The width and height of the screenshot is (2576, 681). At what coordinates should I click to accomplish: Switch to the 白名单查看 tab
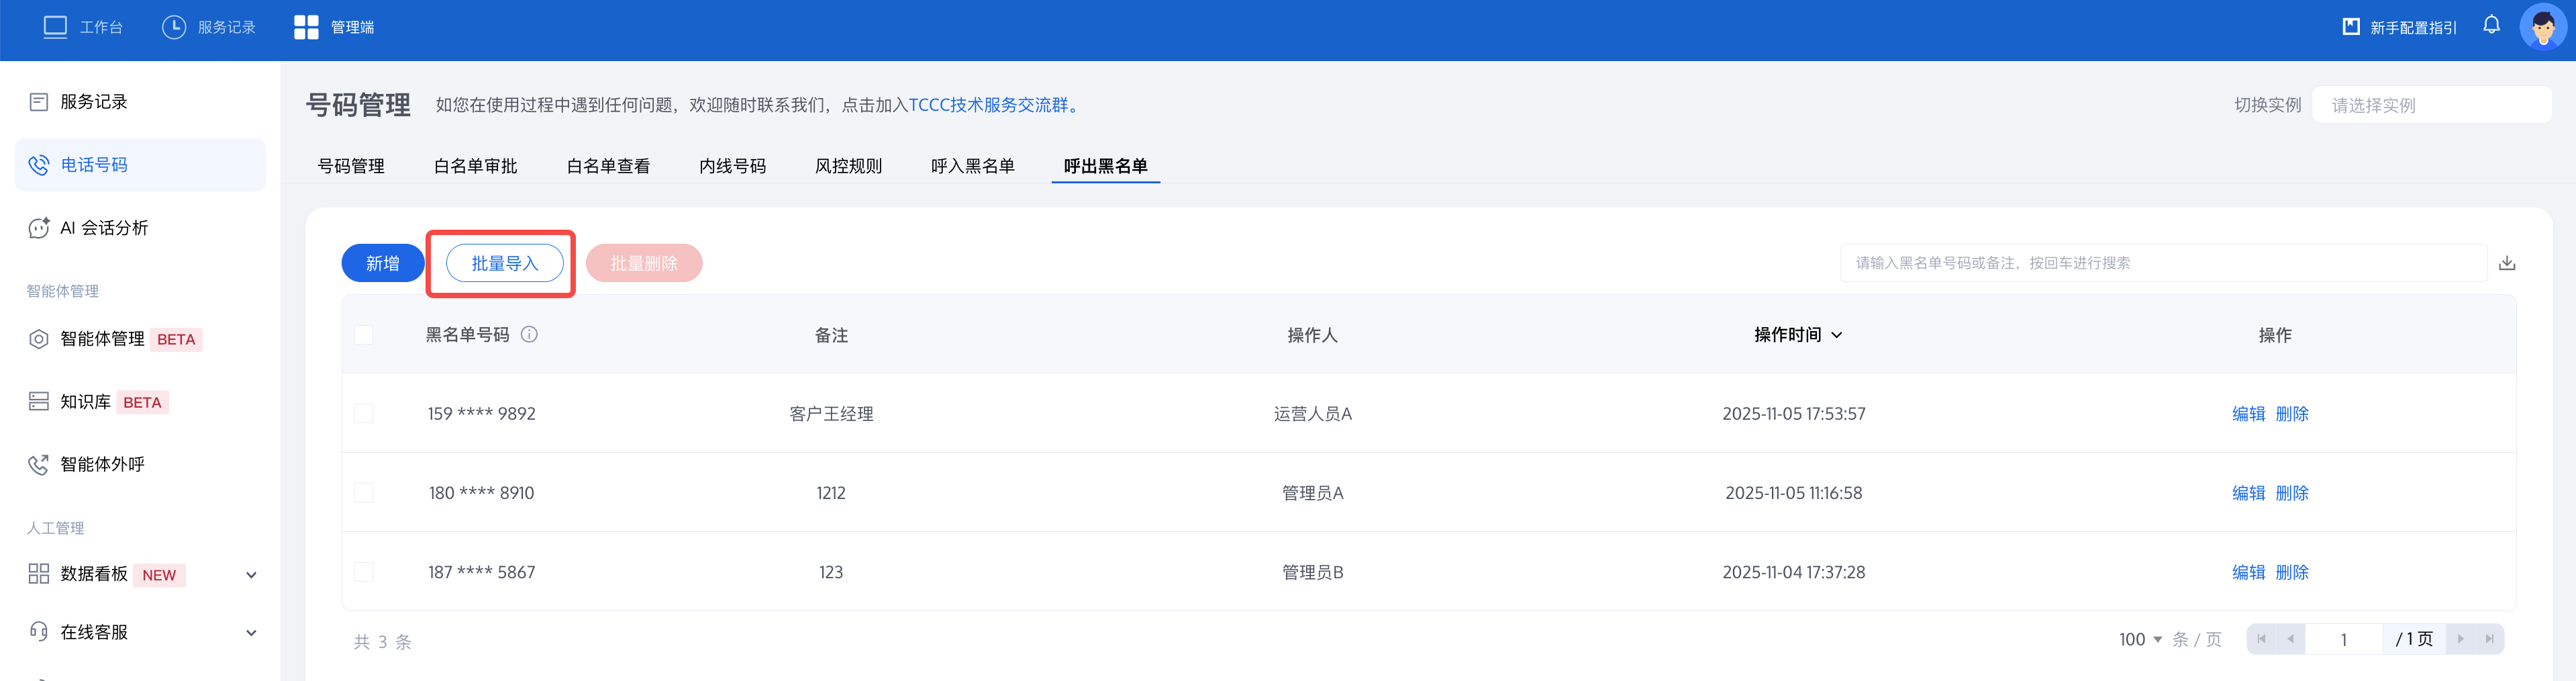(x=608, y=166)
